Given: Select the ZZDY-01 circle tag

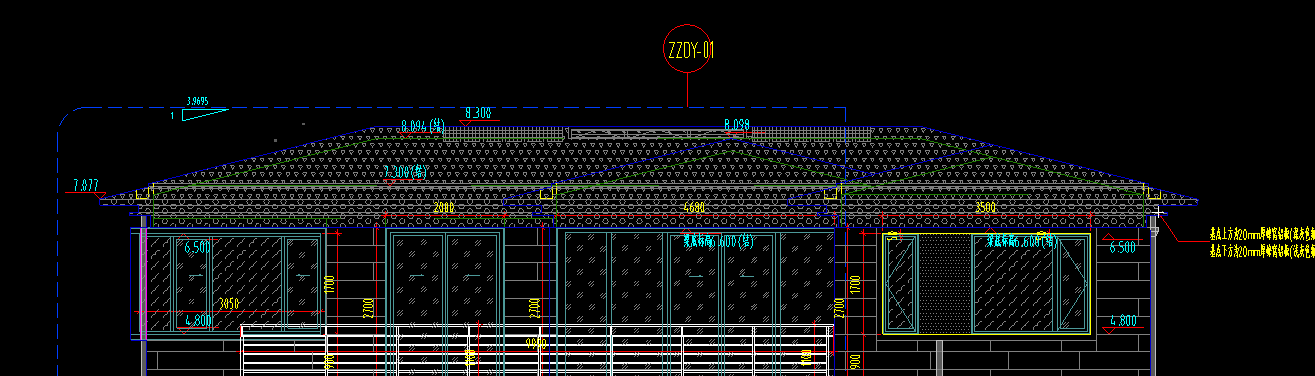Looking at the screenshot, I should [x=688, y=49].
